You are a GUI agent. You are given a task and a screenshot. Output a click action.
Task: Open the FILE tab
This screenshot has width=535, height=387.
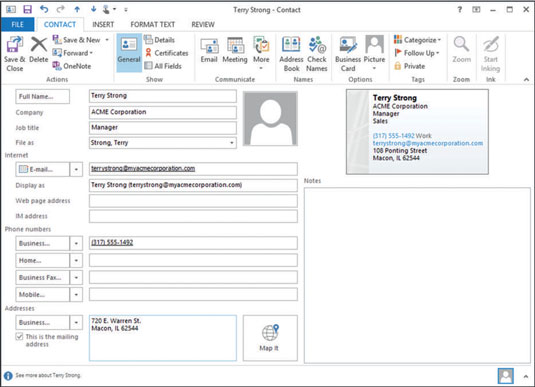tap(17, 24)
